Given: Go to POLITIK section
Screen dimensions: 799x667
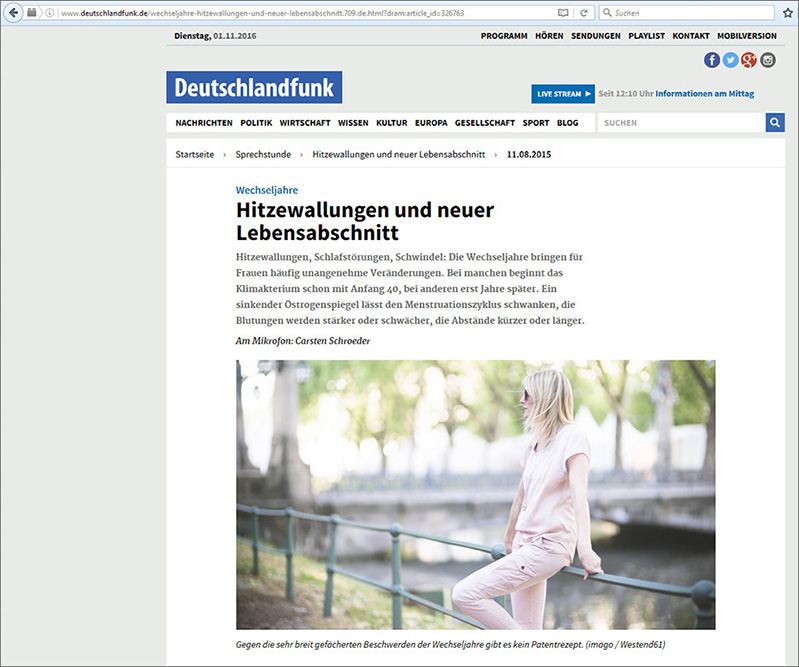Looking at the screenshot, I should 256,123.
